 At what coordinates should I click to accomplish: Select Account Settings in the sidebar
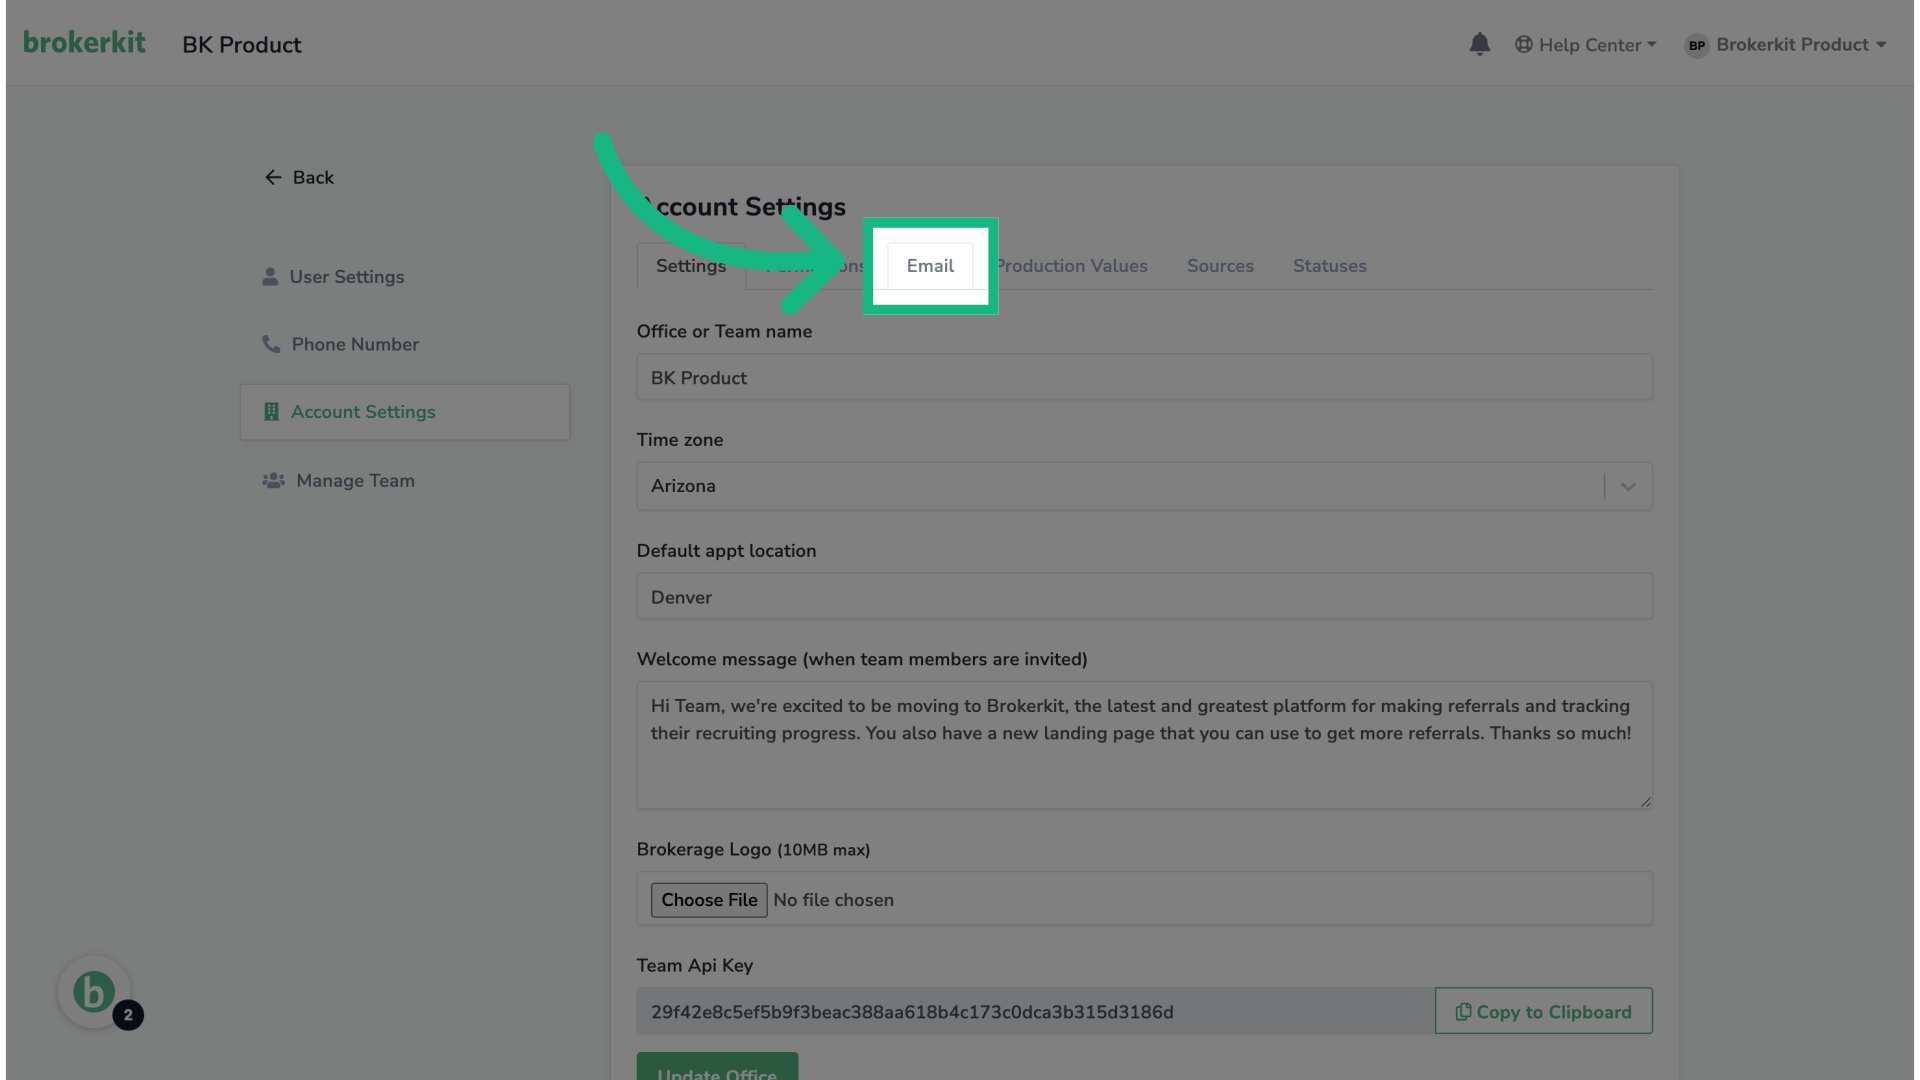[405, 412]
